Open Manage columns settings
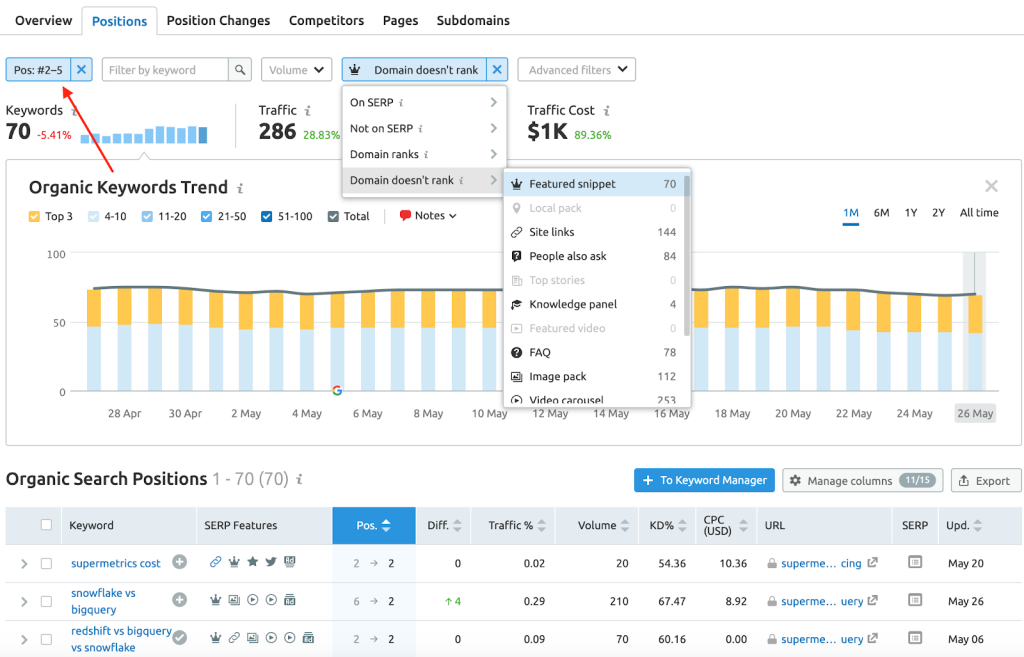 (862, 480)
